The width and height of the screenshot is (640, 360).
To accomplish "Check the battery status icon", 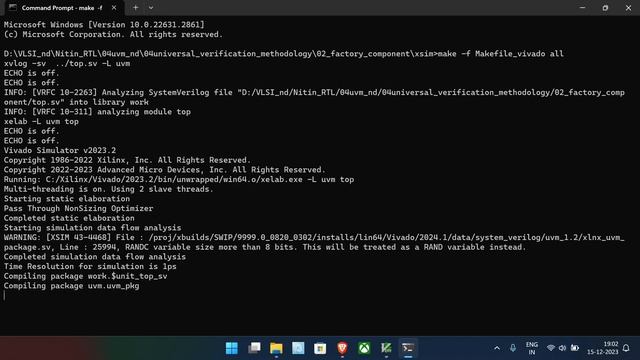I will pos(575,348).
